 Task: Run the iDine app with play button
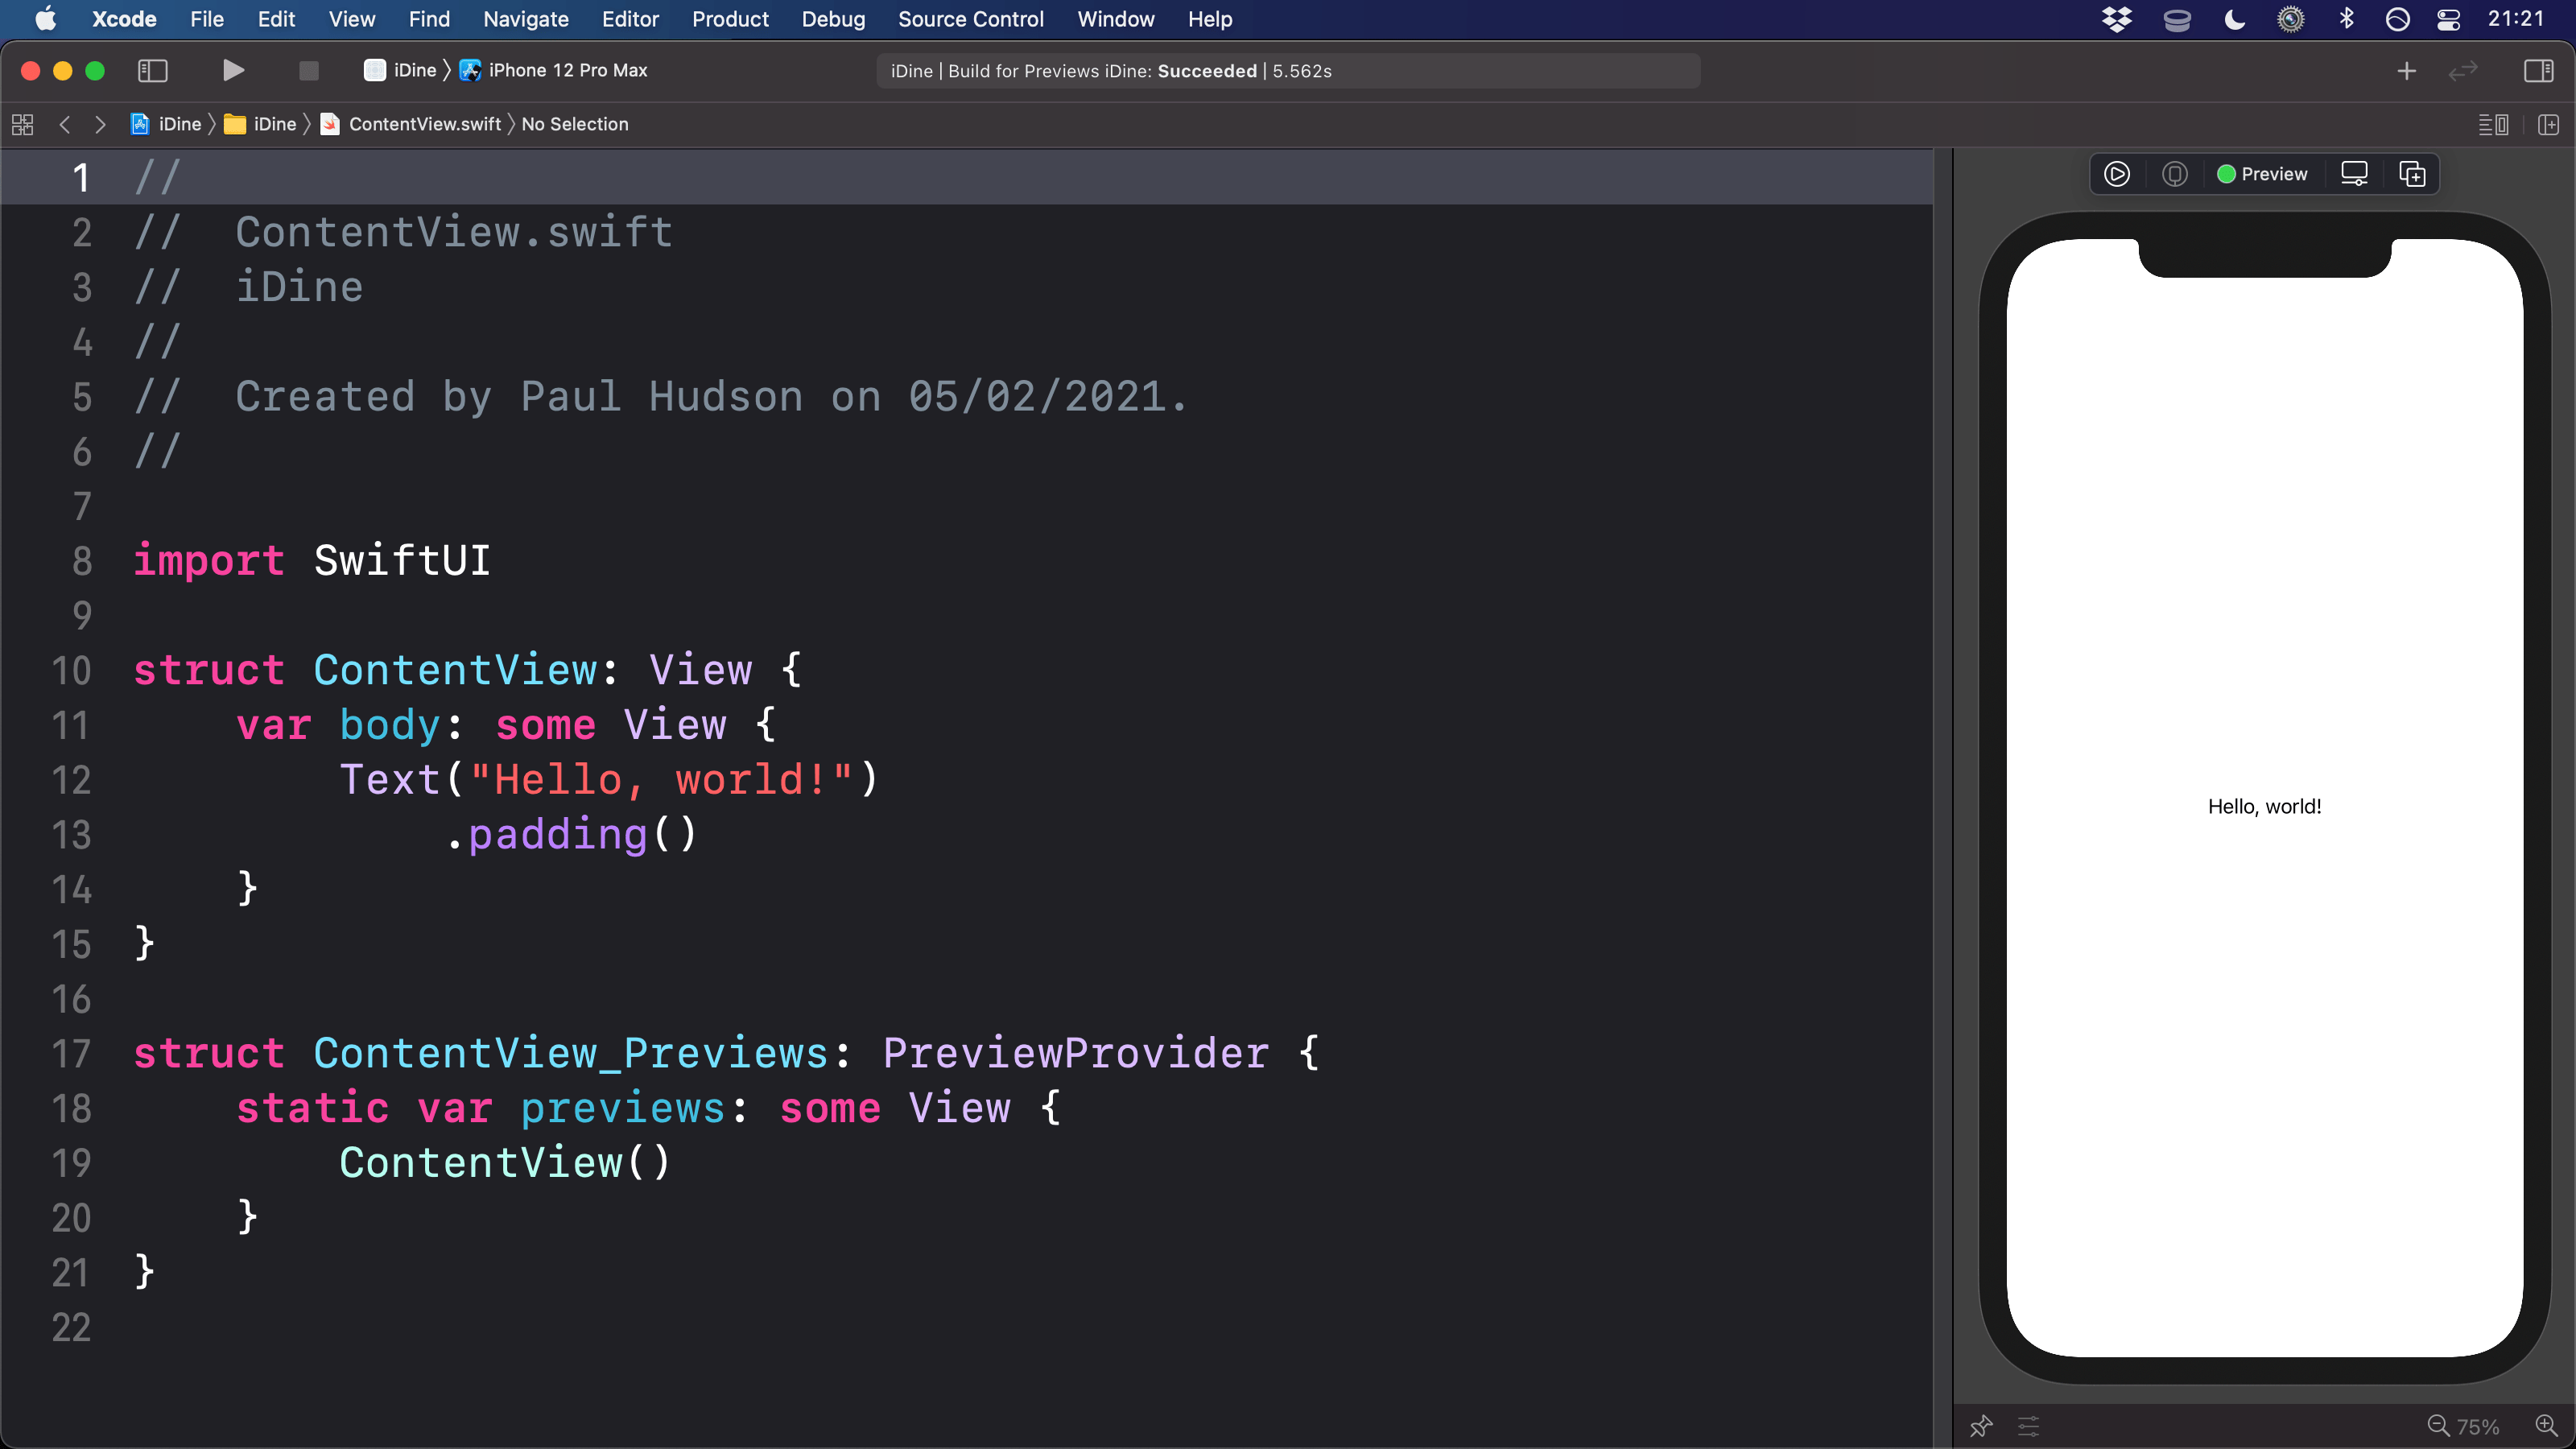(233, 70)
